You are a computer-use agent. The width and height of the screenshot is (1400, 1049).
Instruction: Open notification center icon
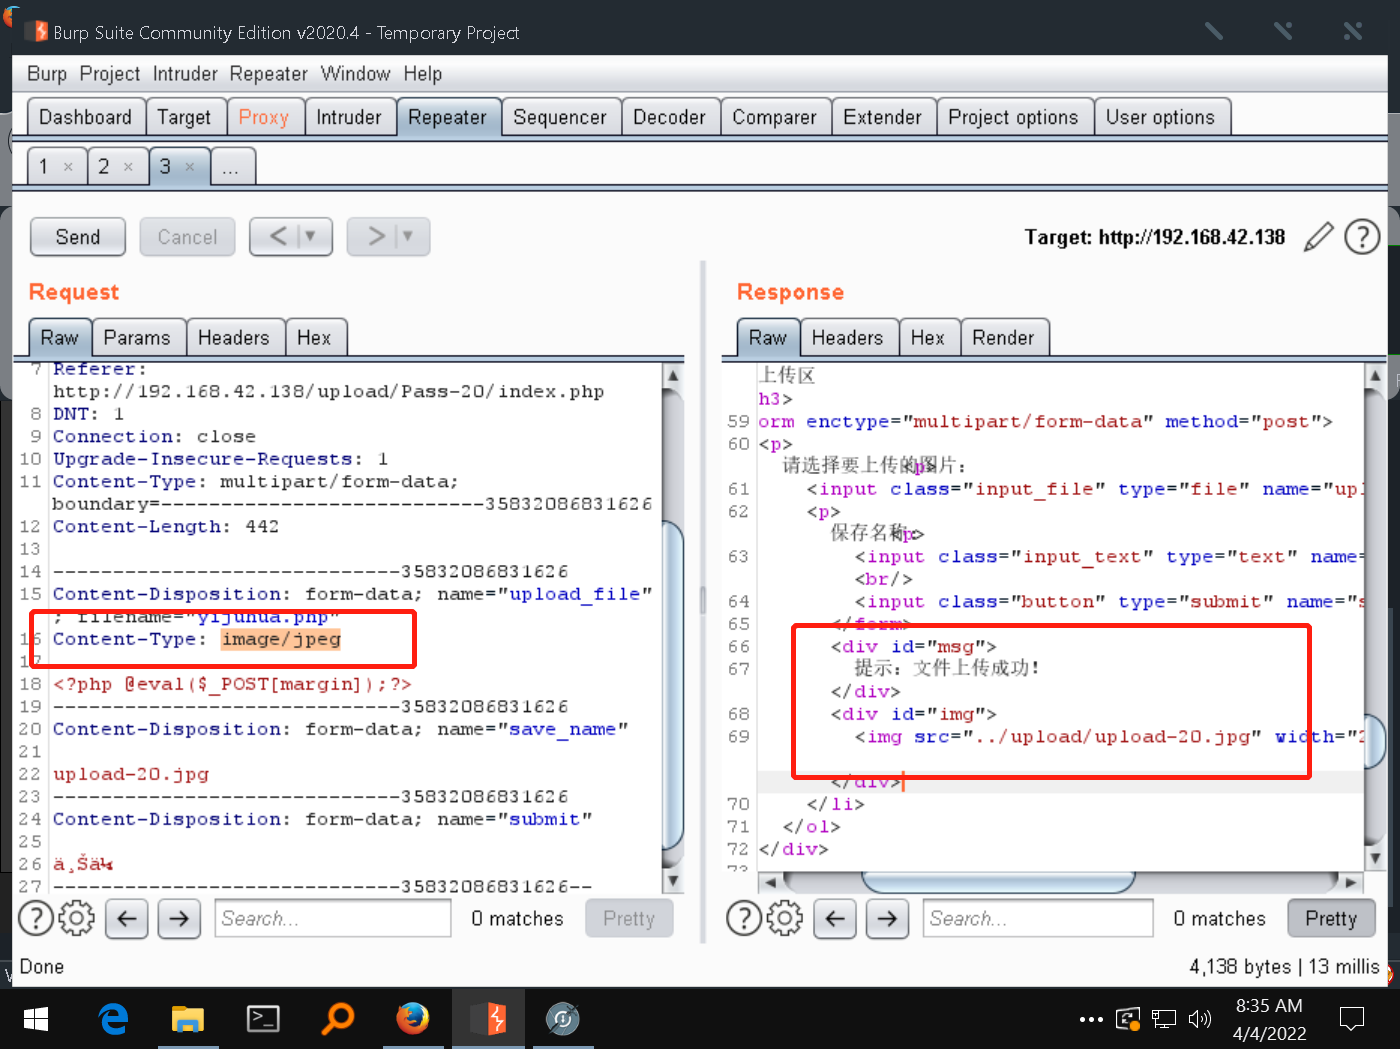[x=1352, y=1020]
